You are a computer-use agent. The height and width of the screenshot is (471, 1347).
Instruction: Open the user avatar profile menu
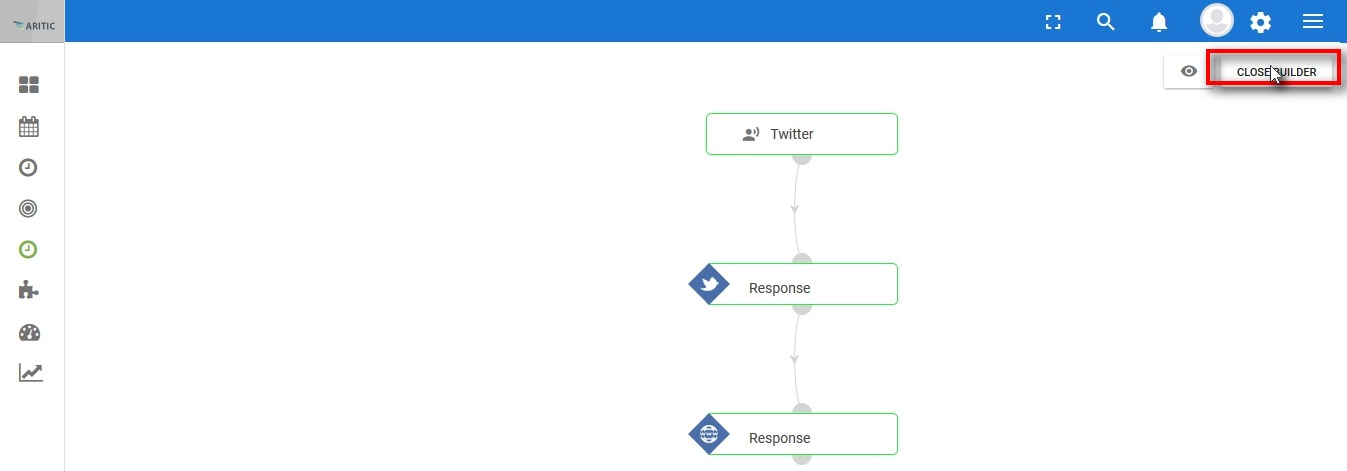coord(1216,20)
